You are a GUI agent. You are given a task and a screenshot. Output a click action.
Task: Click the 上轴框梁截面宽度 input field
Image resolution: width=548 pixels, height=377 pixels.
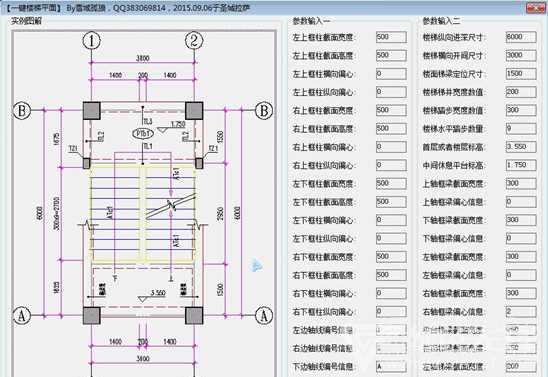[521, 183]
